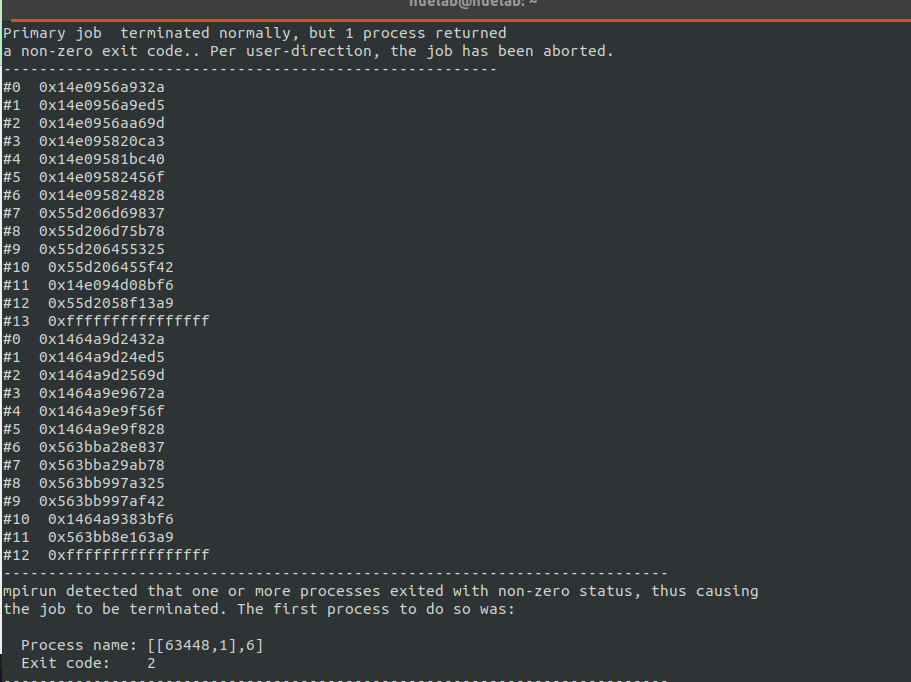This screenshot has width=911, height=682.
Task: Click the address 0x14e095824828
Action: click(x=102, y=195)
